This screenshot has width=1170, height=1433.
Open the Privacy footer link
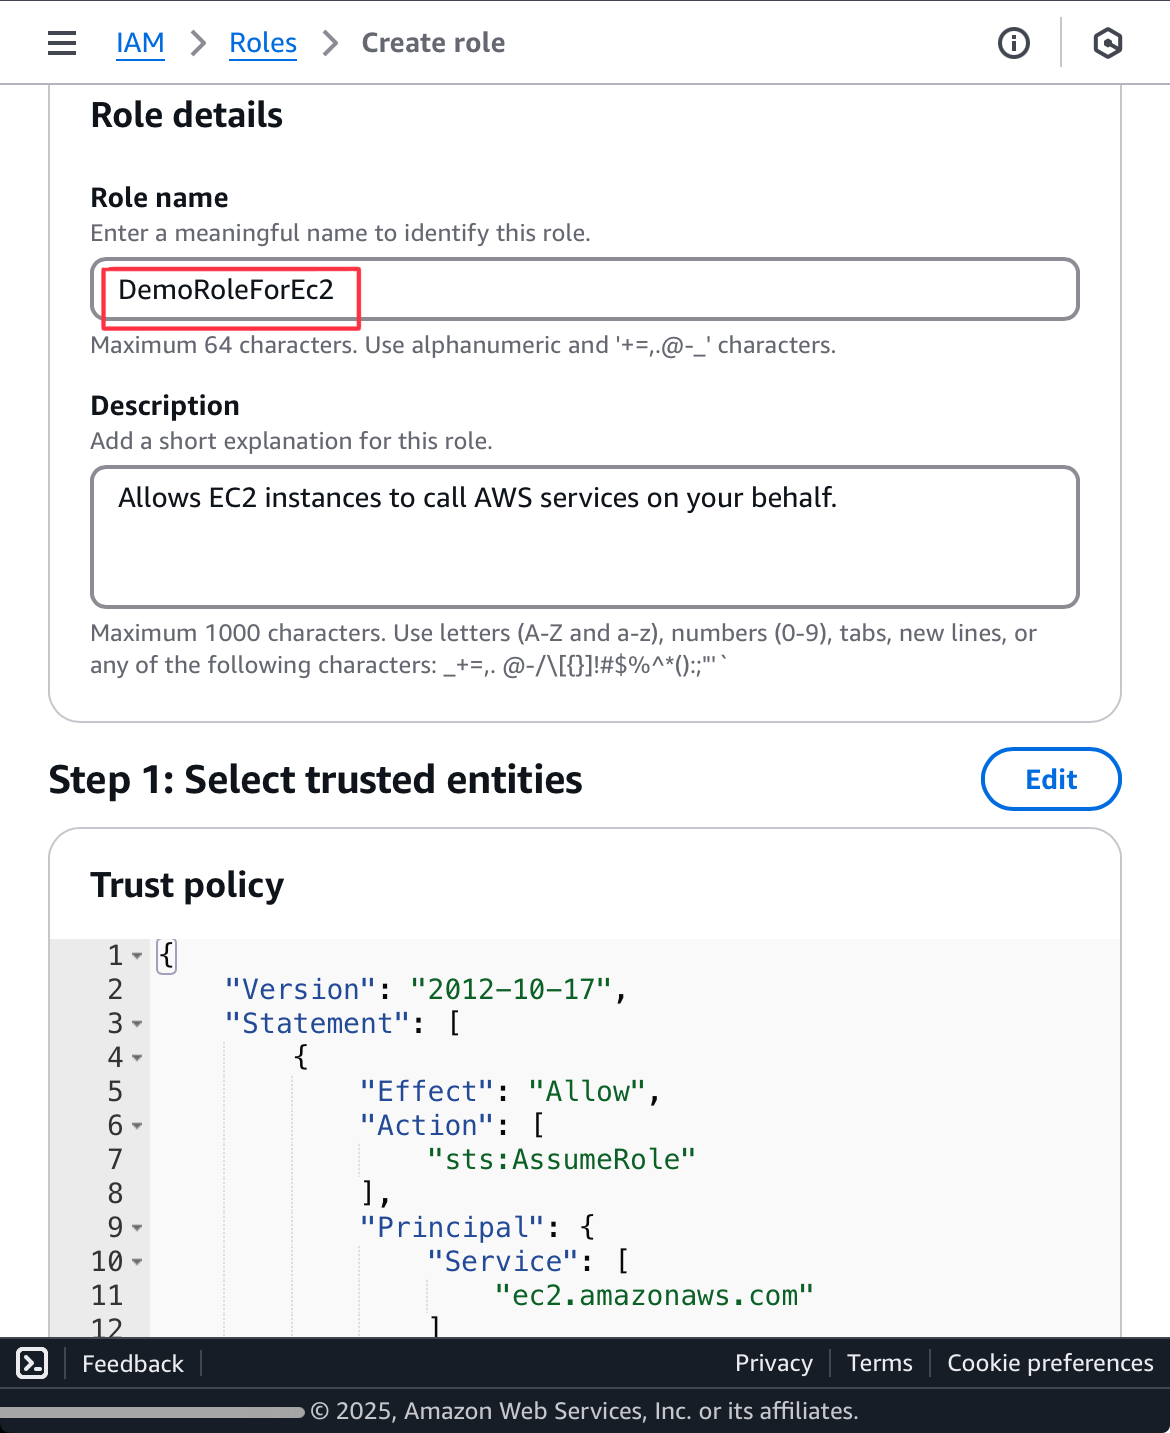[773, 1363]
